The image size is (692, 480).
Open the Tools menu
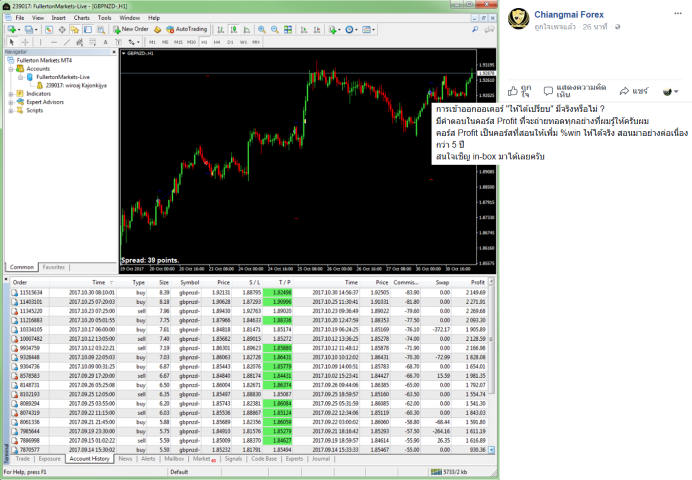[105, 18]
